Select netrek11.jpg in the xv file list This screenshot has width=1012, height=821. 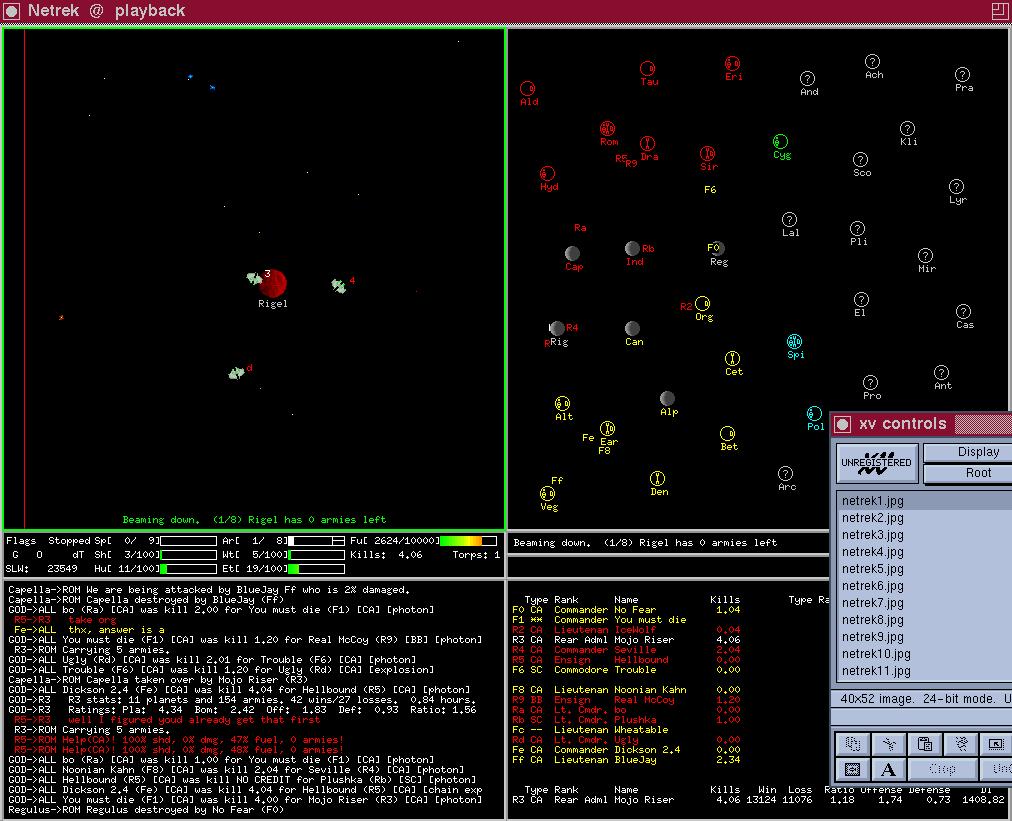coord(924,671)
